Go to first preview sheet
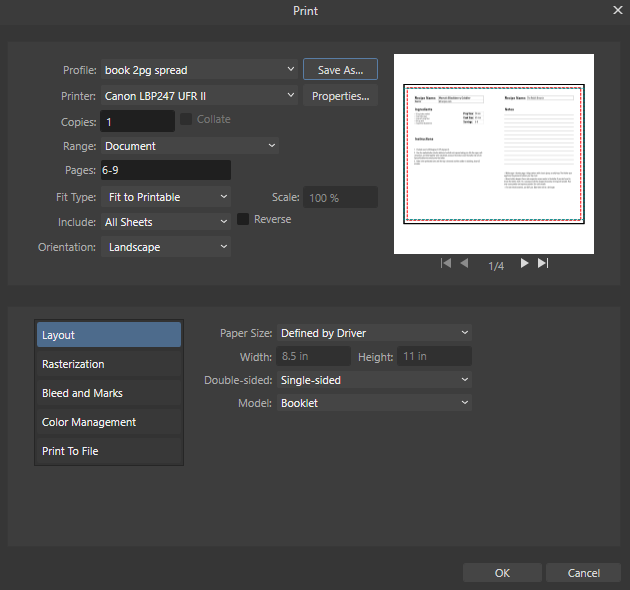The height and width of the screenshot is (590, 630). (446, 263)
